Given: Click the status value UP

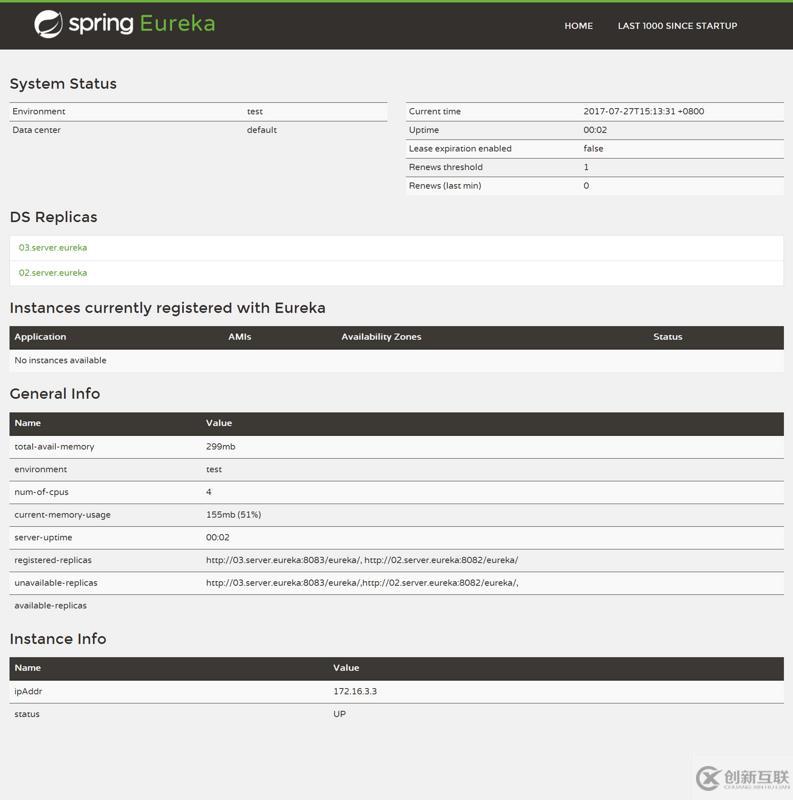Looking at the screenshot, I should click(x=339, y=714).
